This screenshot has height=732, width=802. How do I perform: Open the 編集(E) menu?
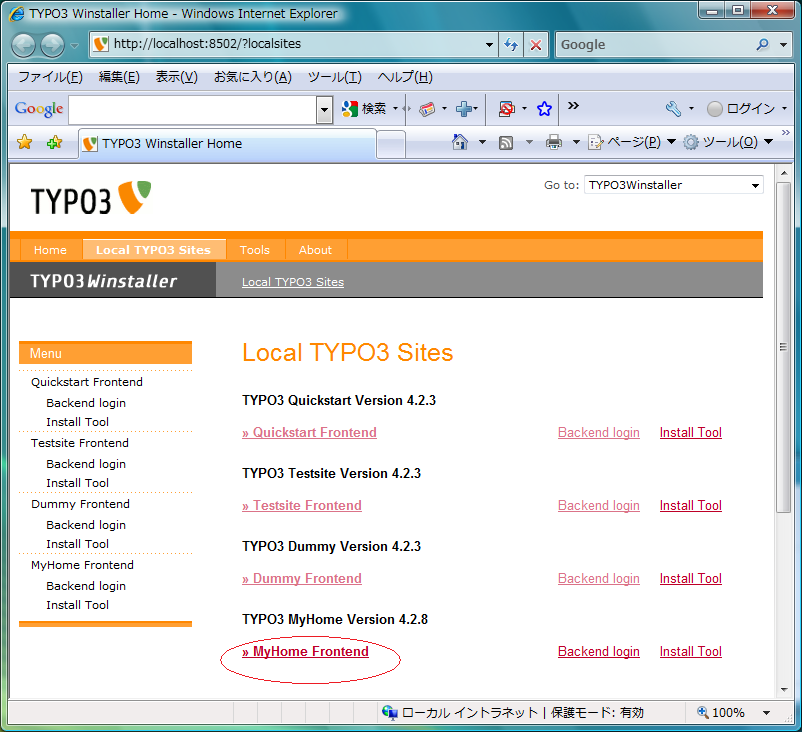tap(119, 77)
